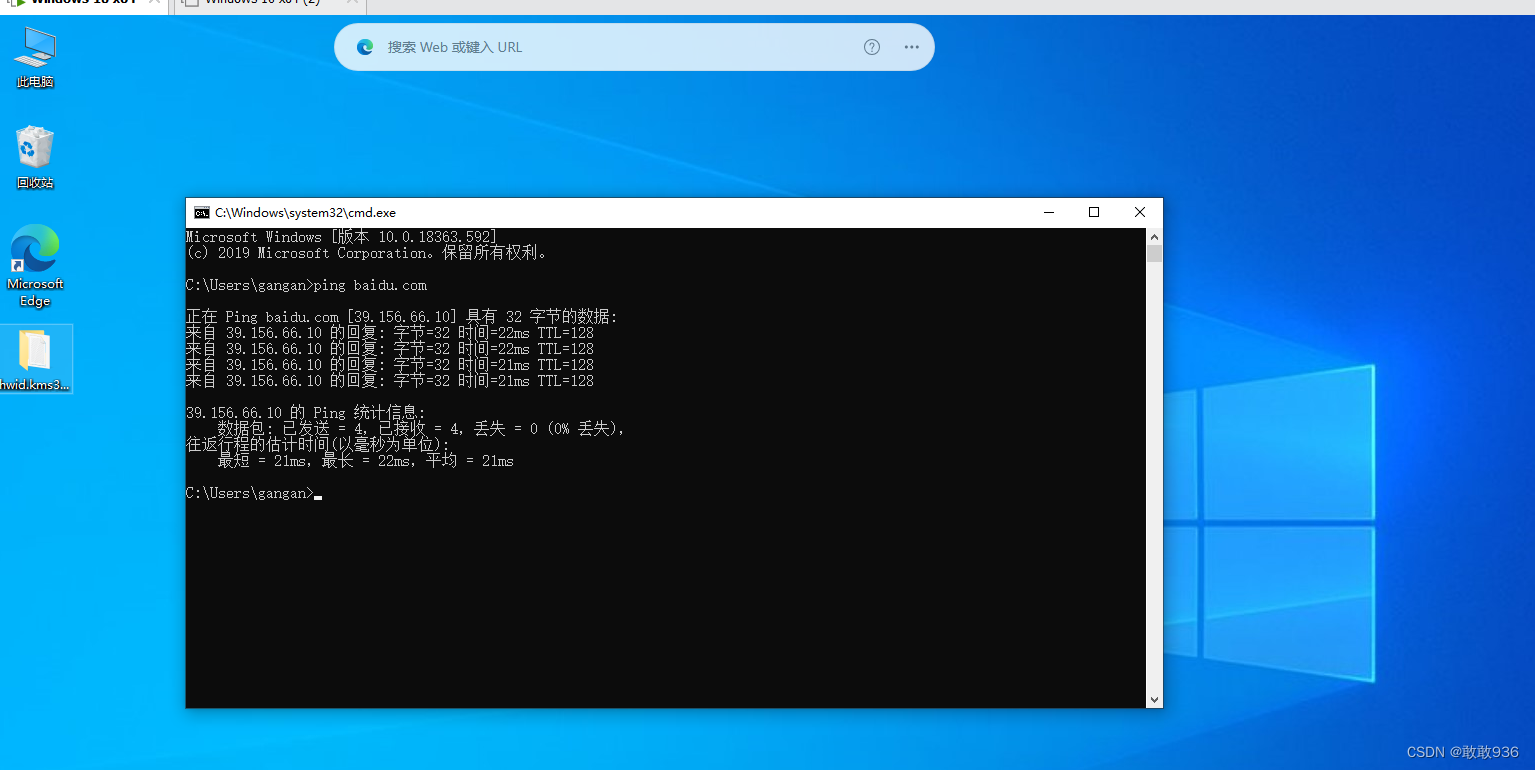Open the three-dots menu in the search bar
The width and height of the screenshot is (1535, 770).
(911, 47)
